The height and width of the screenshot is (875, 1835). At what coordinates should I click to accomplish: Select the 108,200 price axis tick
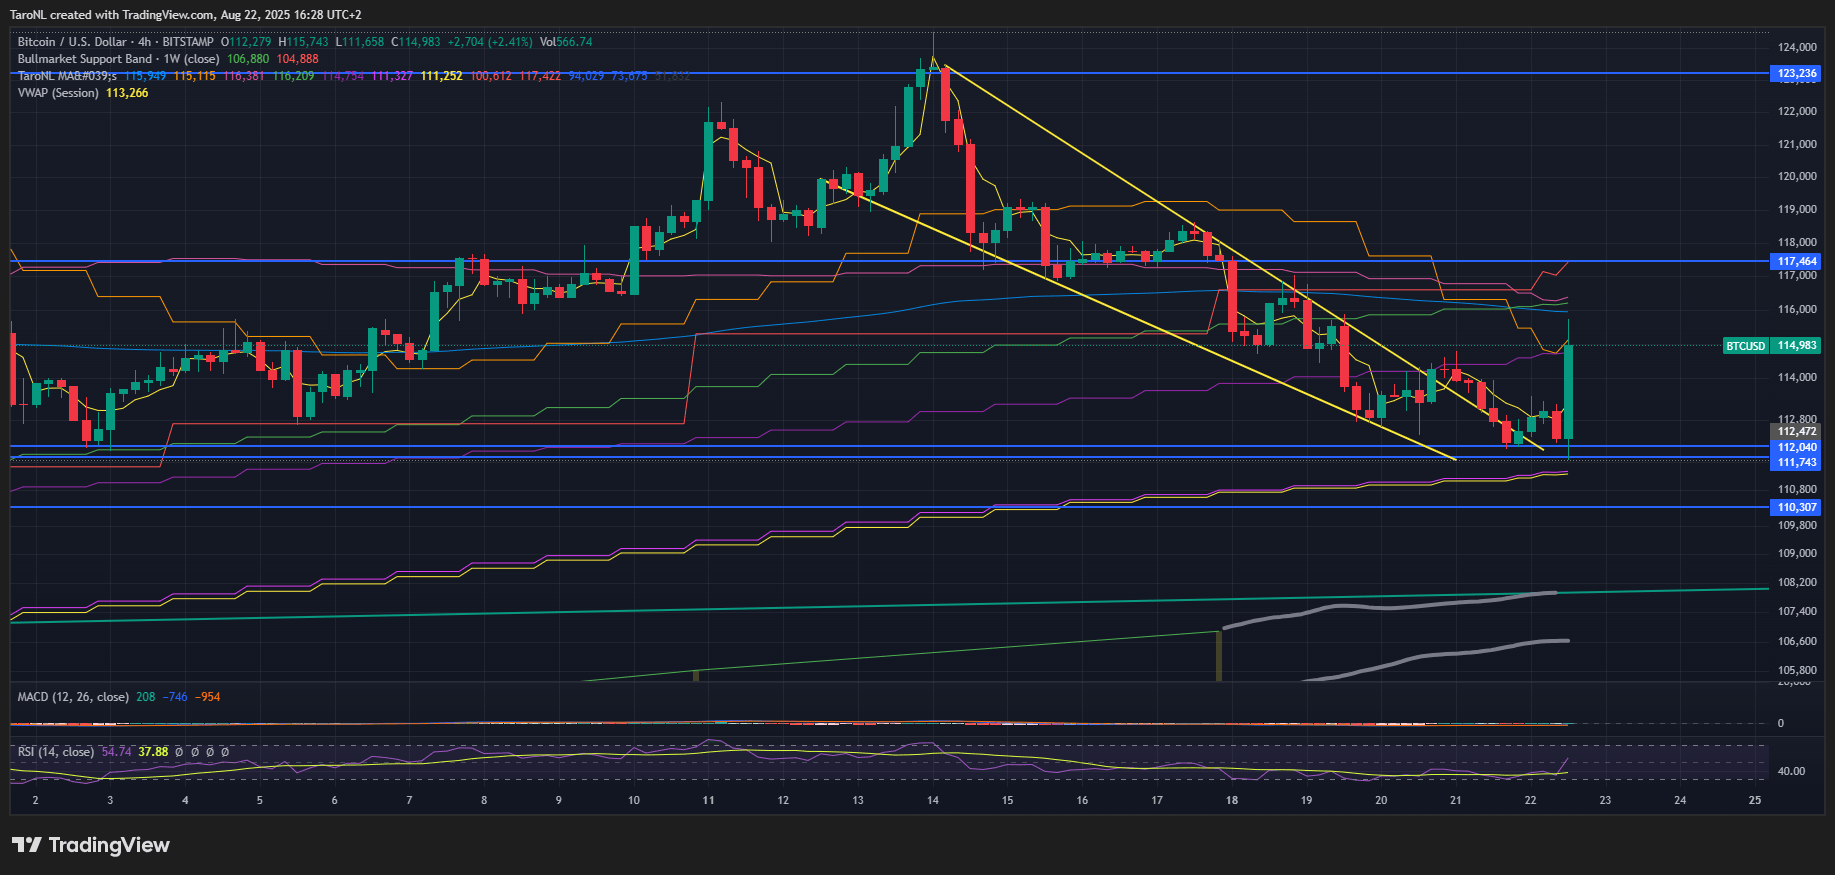pos(1797,582)
